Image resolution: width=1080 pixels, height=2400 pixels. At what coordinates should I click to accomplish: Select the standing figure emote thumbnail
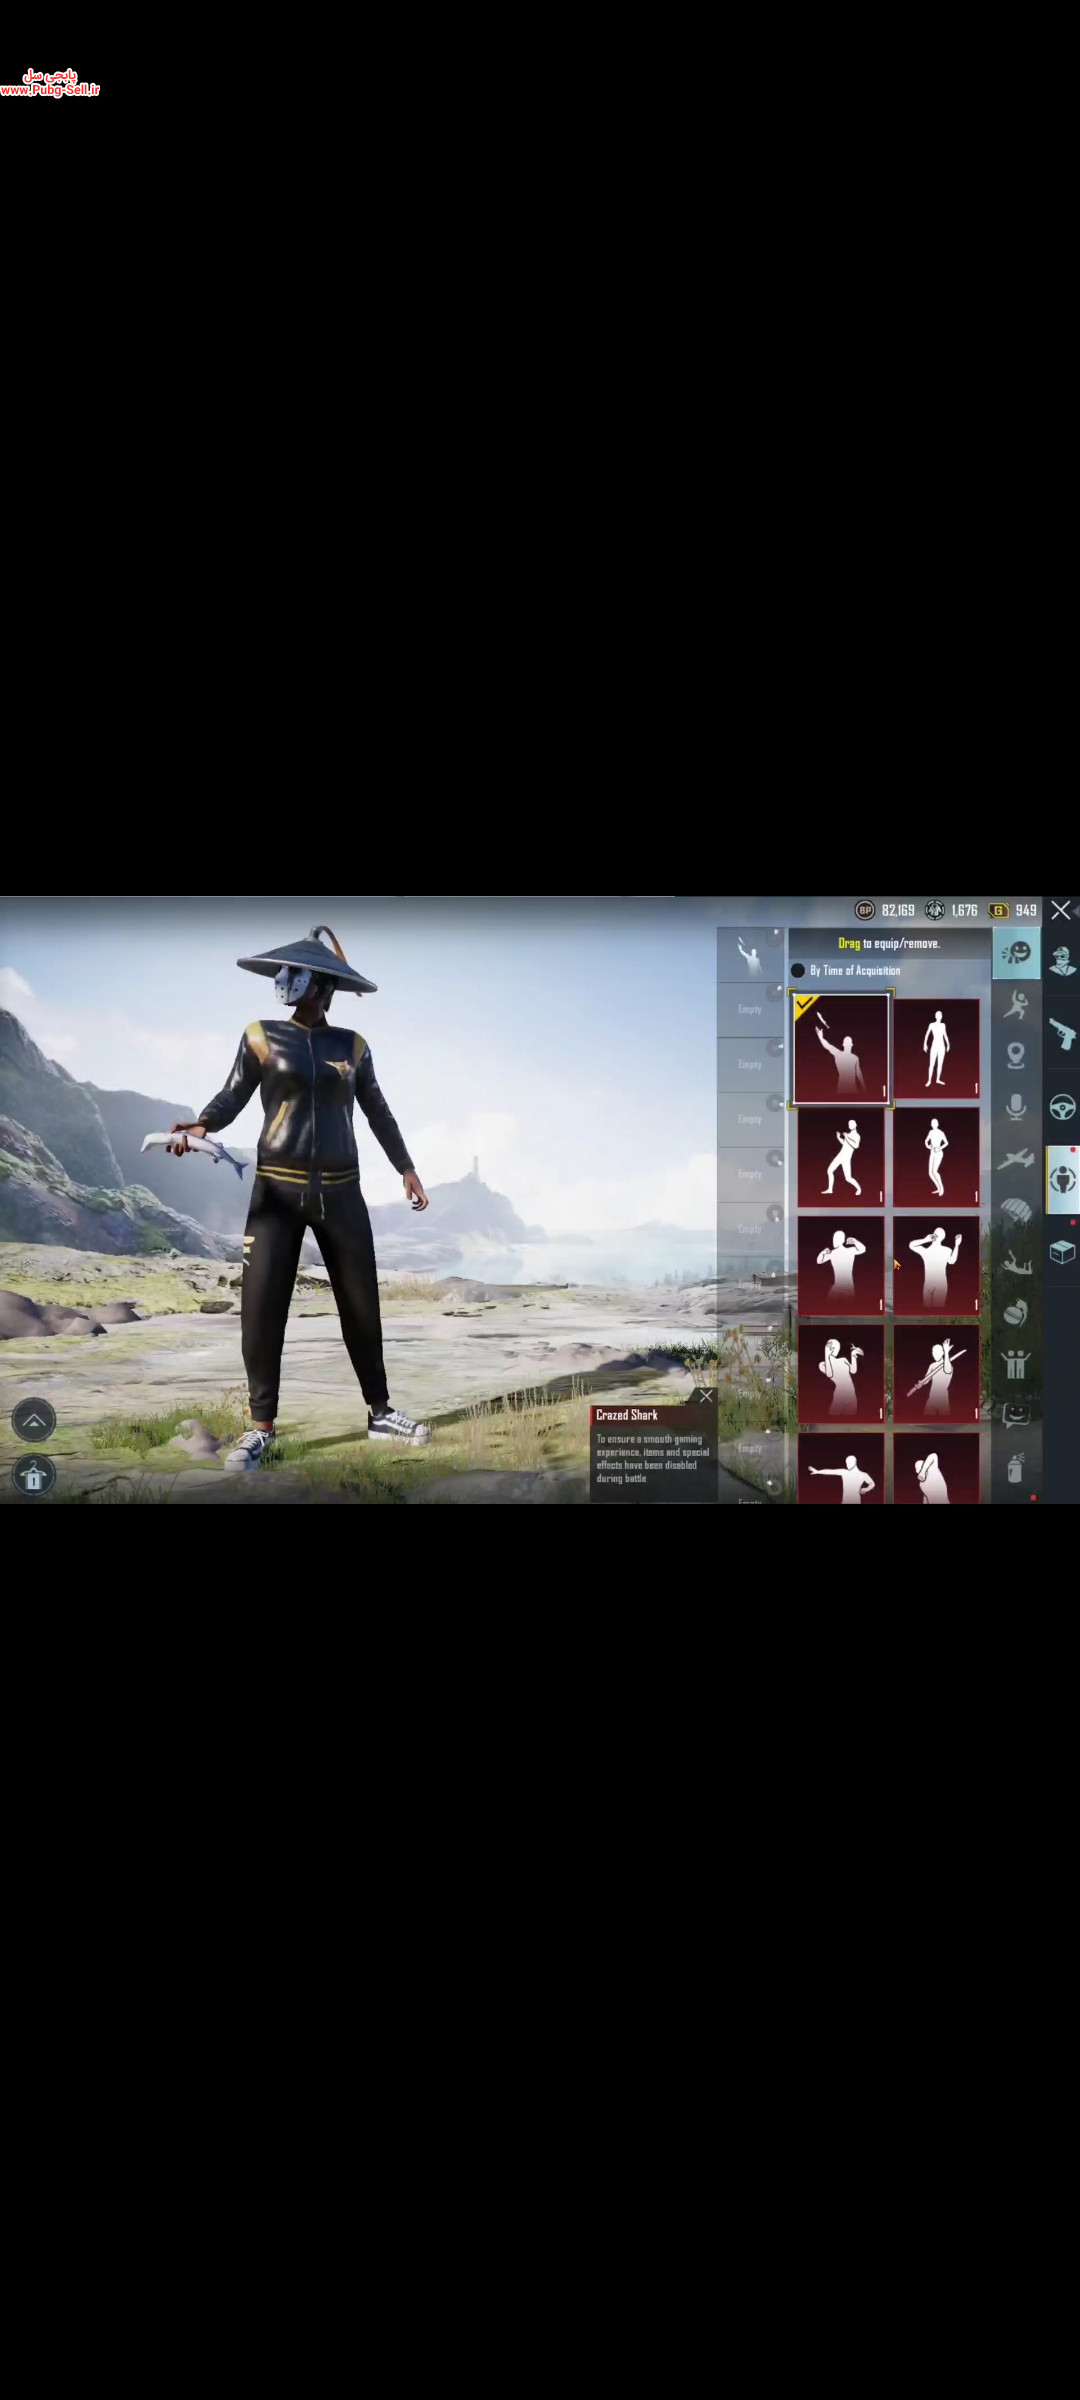tap(936, 1049)
